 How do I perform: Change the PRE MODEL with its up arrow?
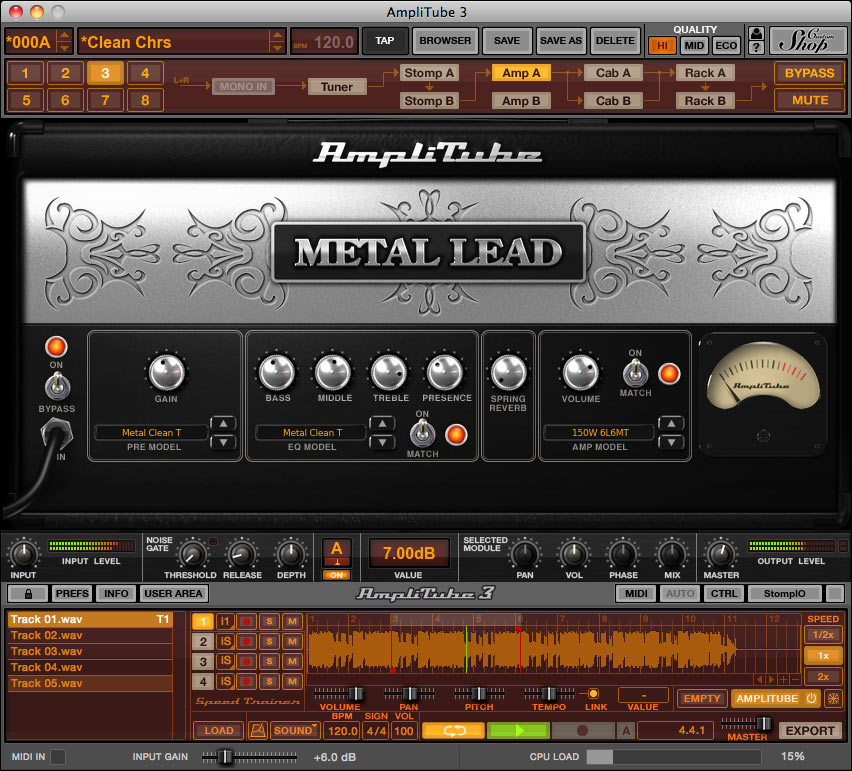[x=223, y=423]
